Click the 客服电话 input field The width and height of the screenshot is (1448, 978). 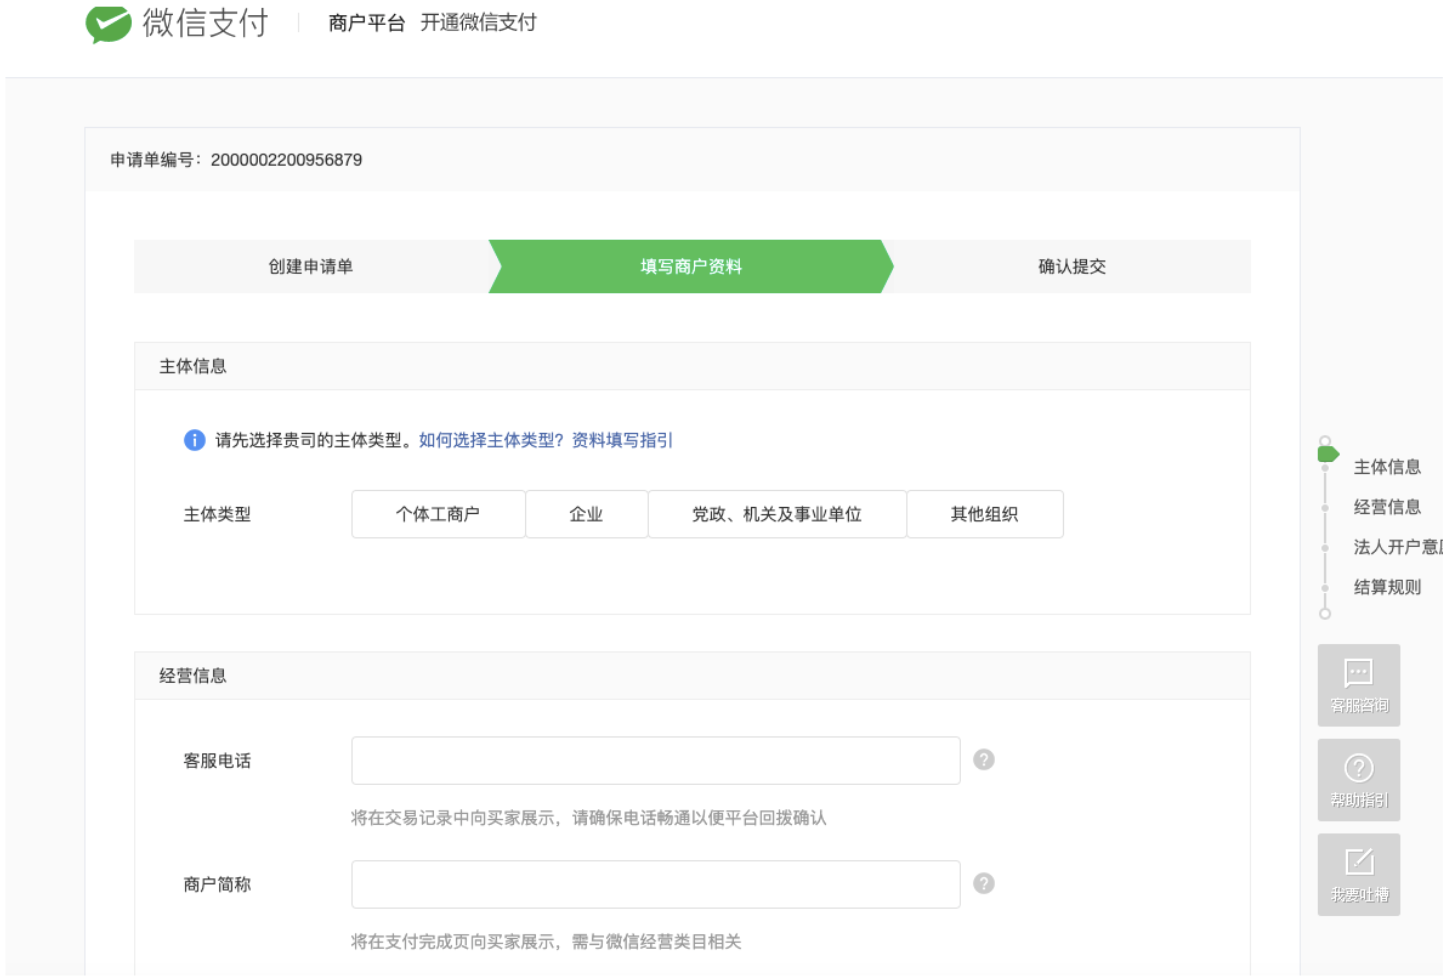coord(655,761)
